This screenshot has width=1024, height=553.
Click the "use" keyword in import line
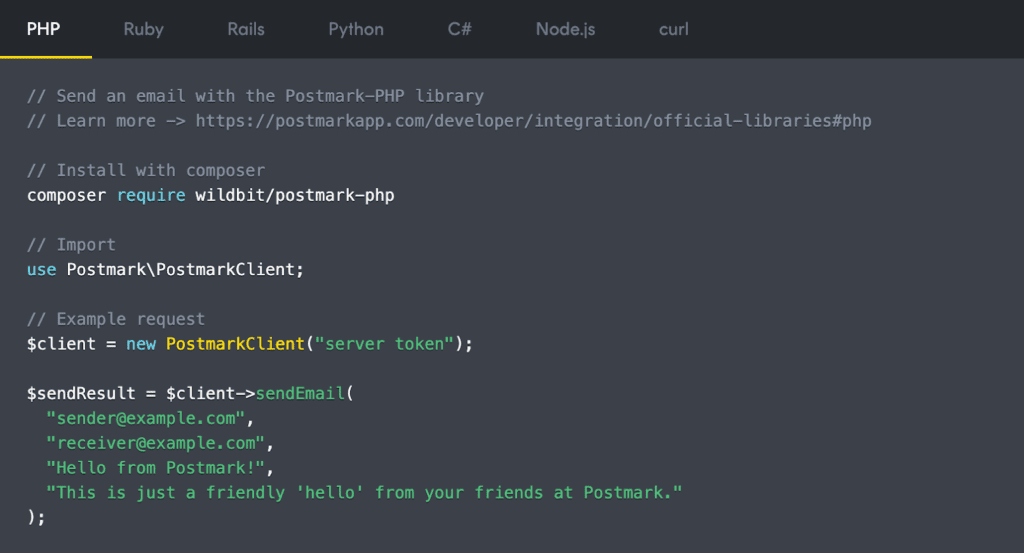[x=41, y=270]
